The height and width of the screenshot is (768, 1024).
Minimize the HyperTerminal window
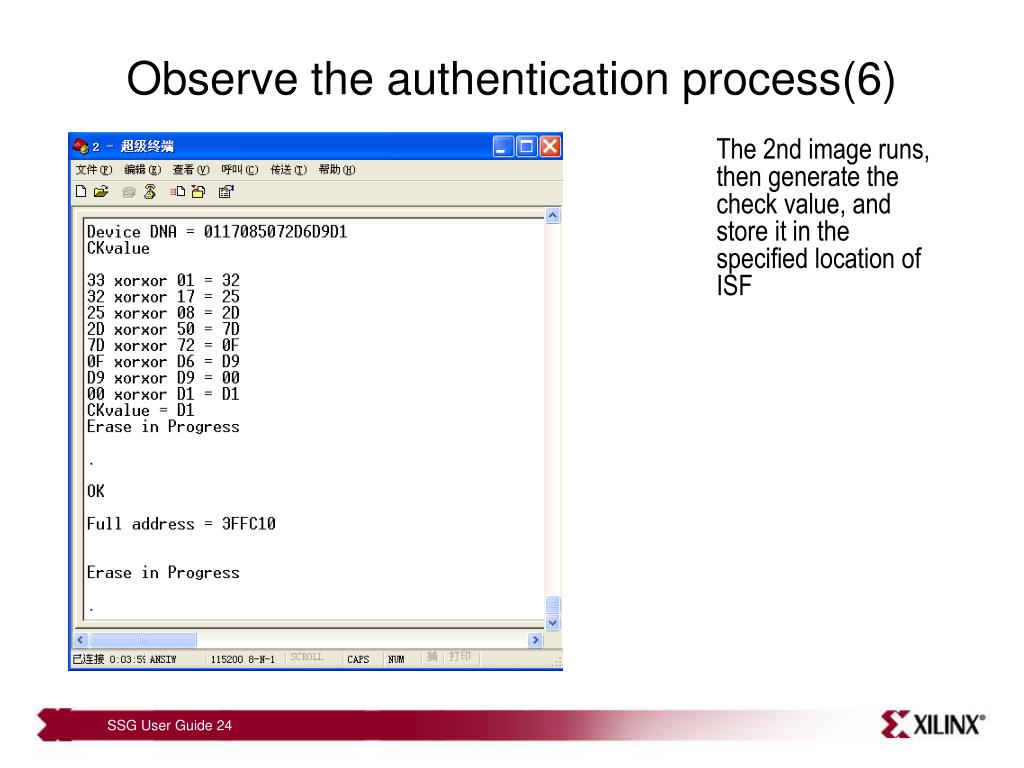503,146
